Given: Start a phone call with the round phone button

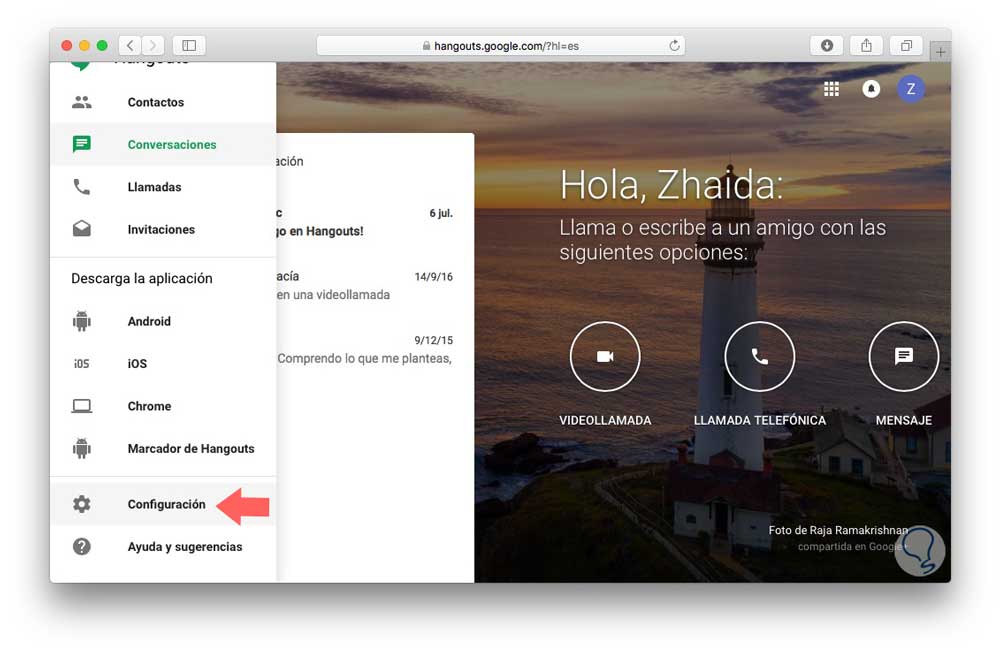Looking at the screenshot, I should (x=760, y=356).
